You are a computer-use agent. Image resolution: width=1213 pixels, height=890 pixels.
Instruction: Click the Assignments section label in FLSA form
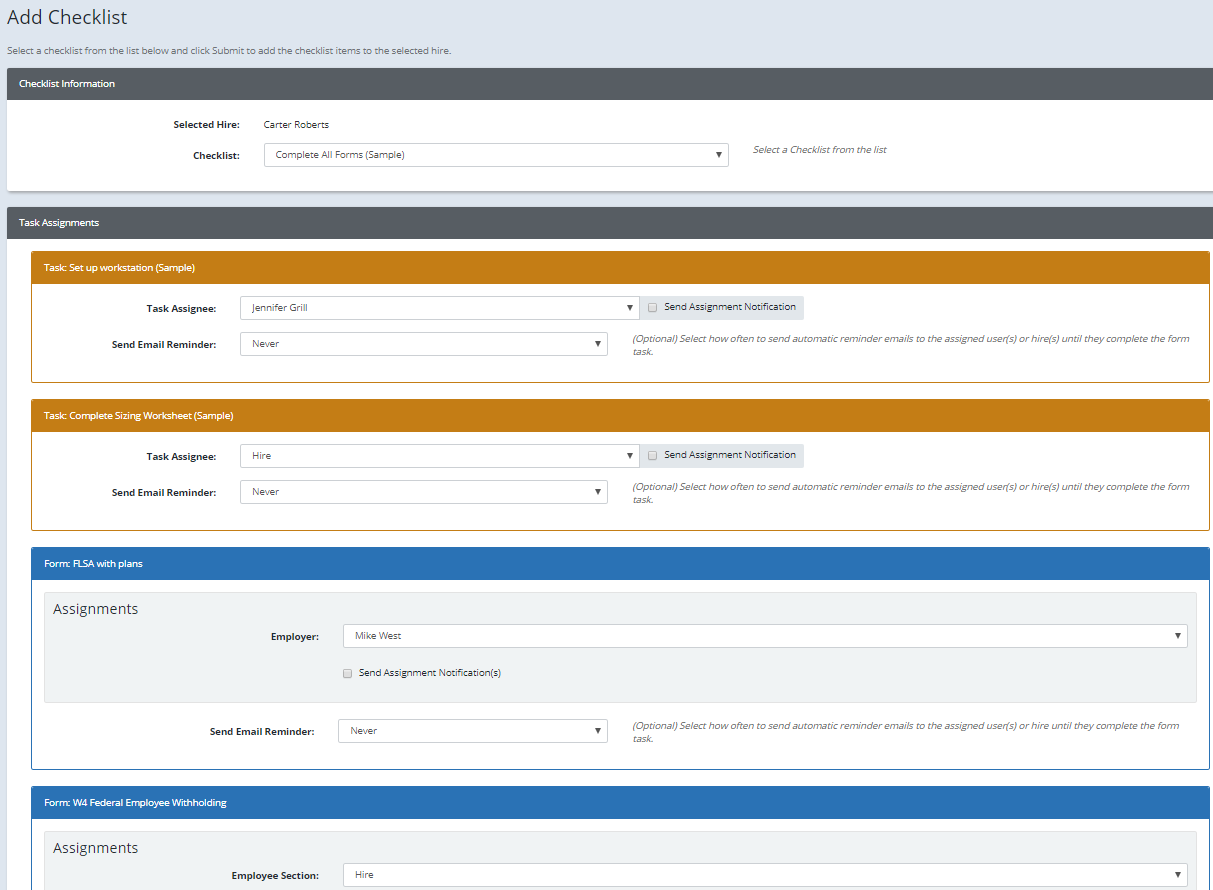(95, 608)
